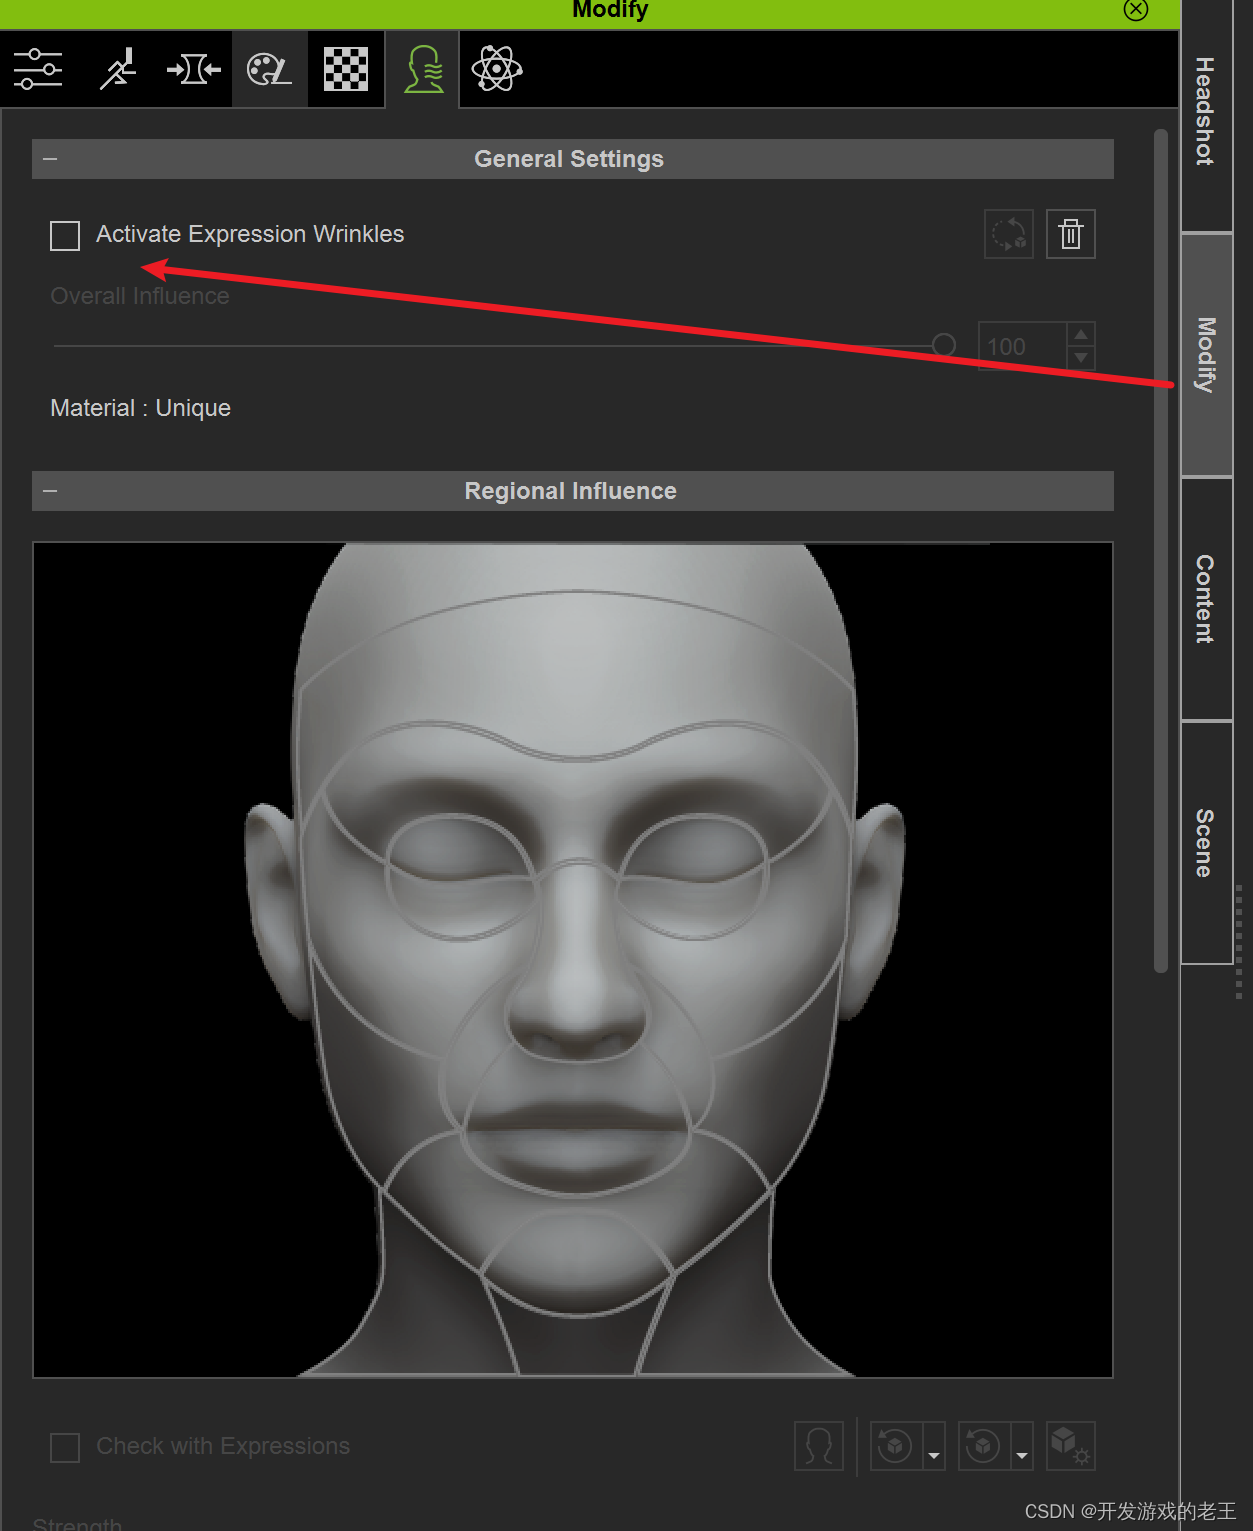Screen dimensions: 1253x1531
Task: Select a region on the face map
Action: (x=573, y=960)
